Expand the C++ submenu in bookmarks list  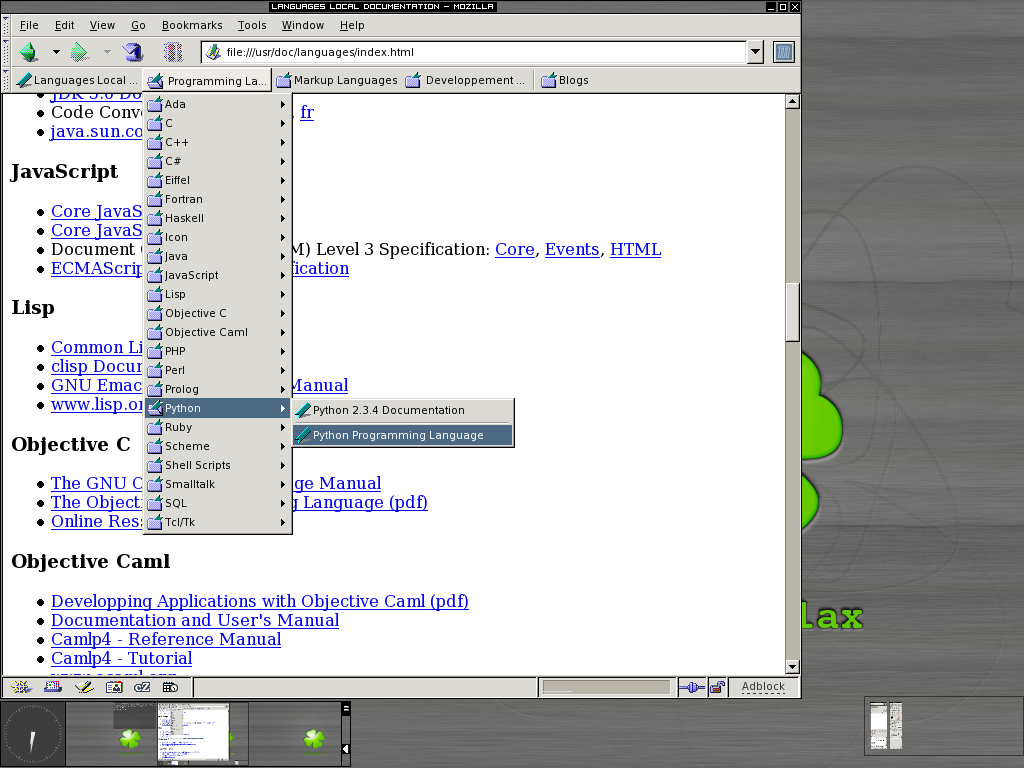pos(217,142)
